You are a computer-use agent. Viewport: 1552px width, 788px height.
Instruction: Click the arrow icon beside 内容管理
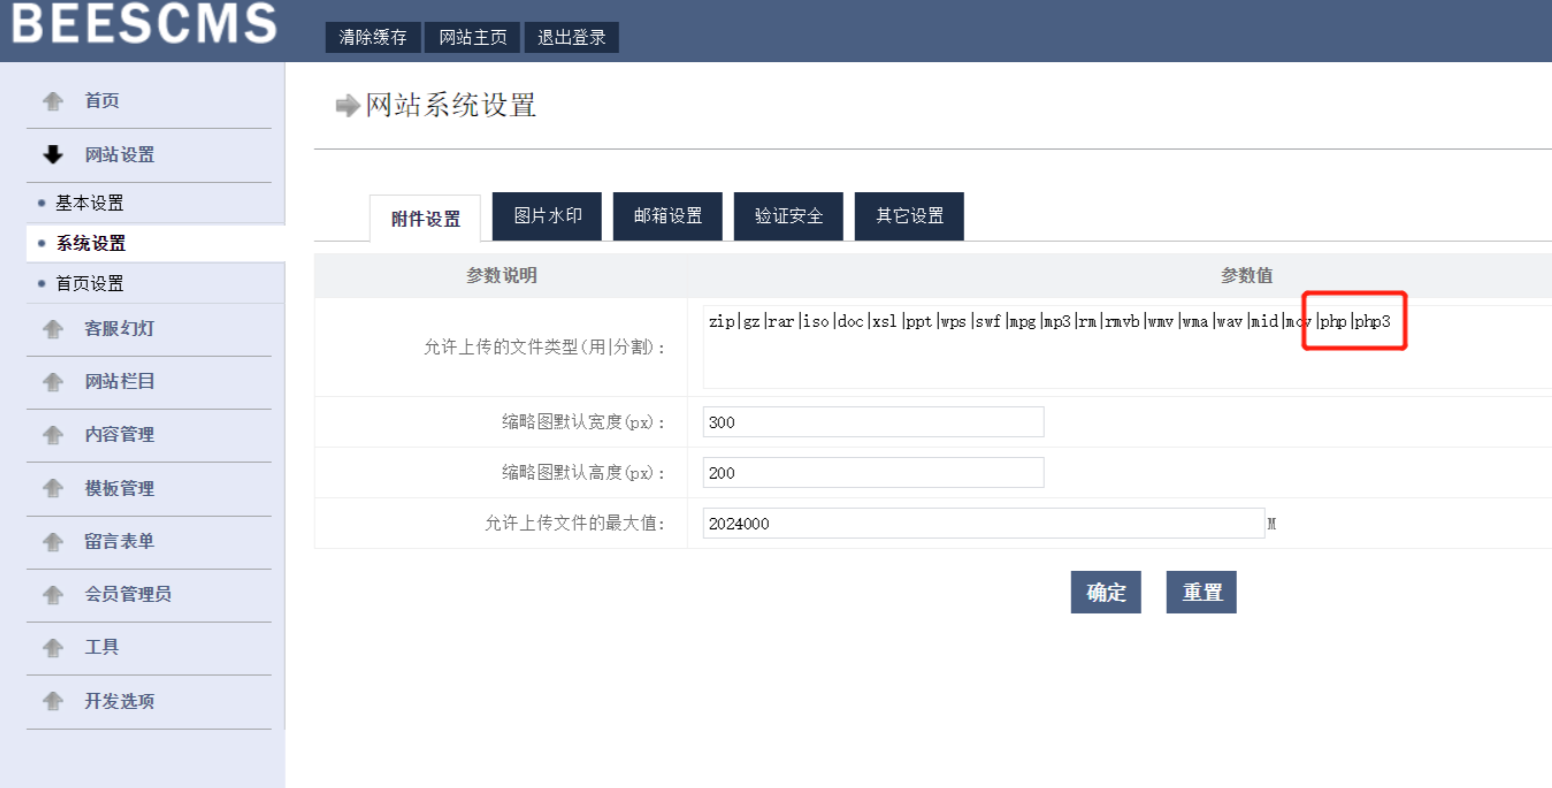(x=53, y=435)
